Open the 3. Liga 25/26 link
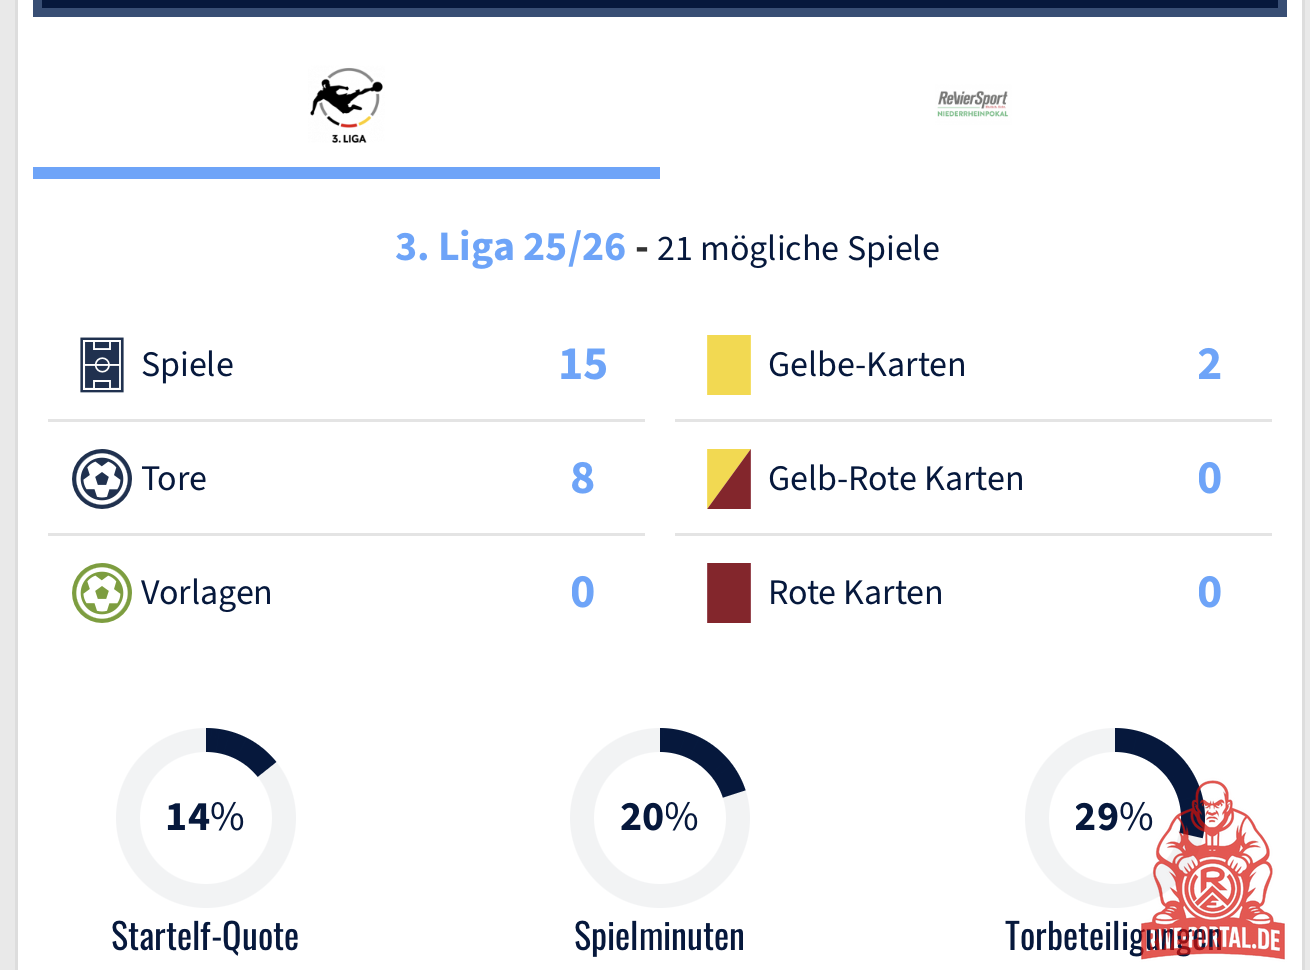 [x=510, y=247]
